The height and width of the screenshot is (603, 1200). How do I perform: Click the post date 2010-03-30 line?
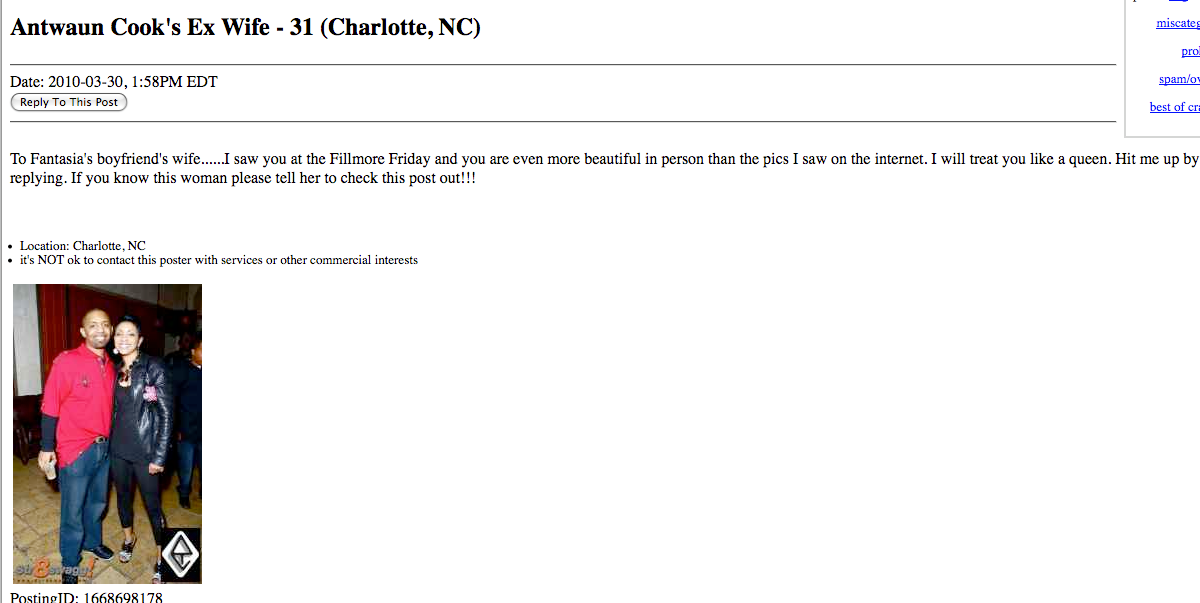click(114, 82)
